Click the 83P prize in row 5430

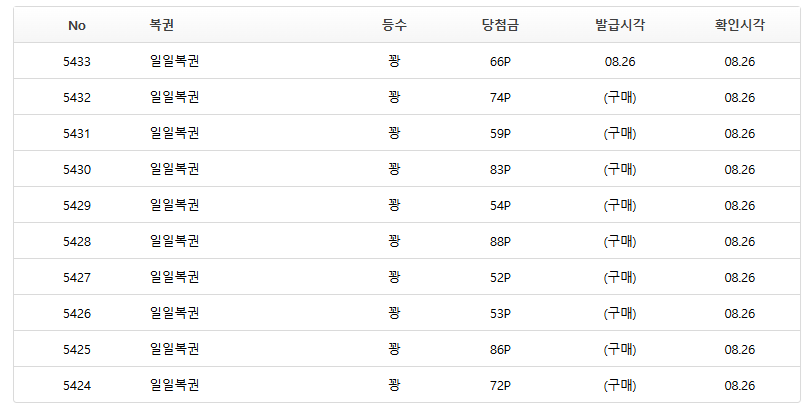[500, 170]
